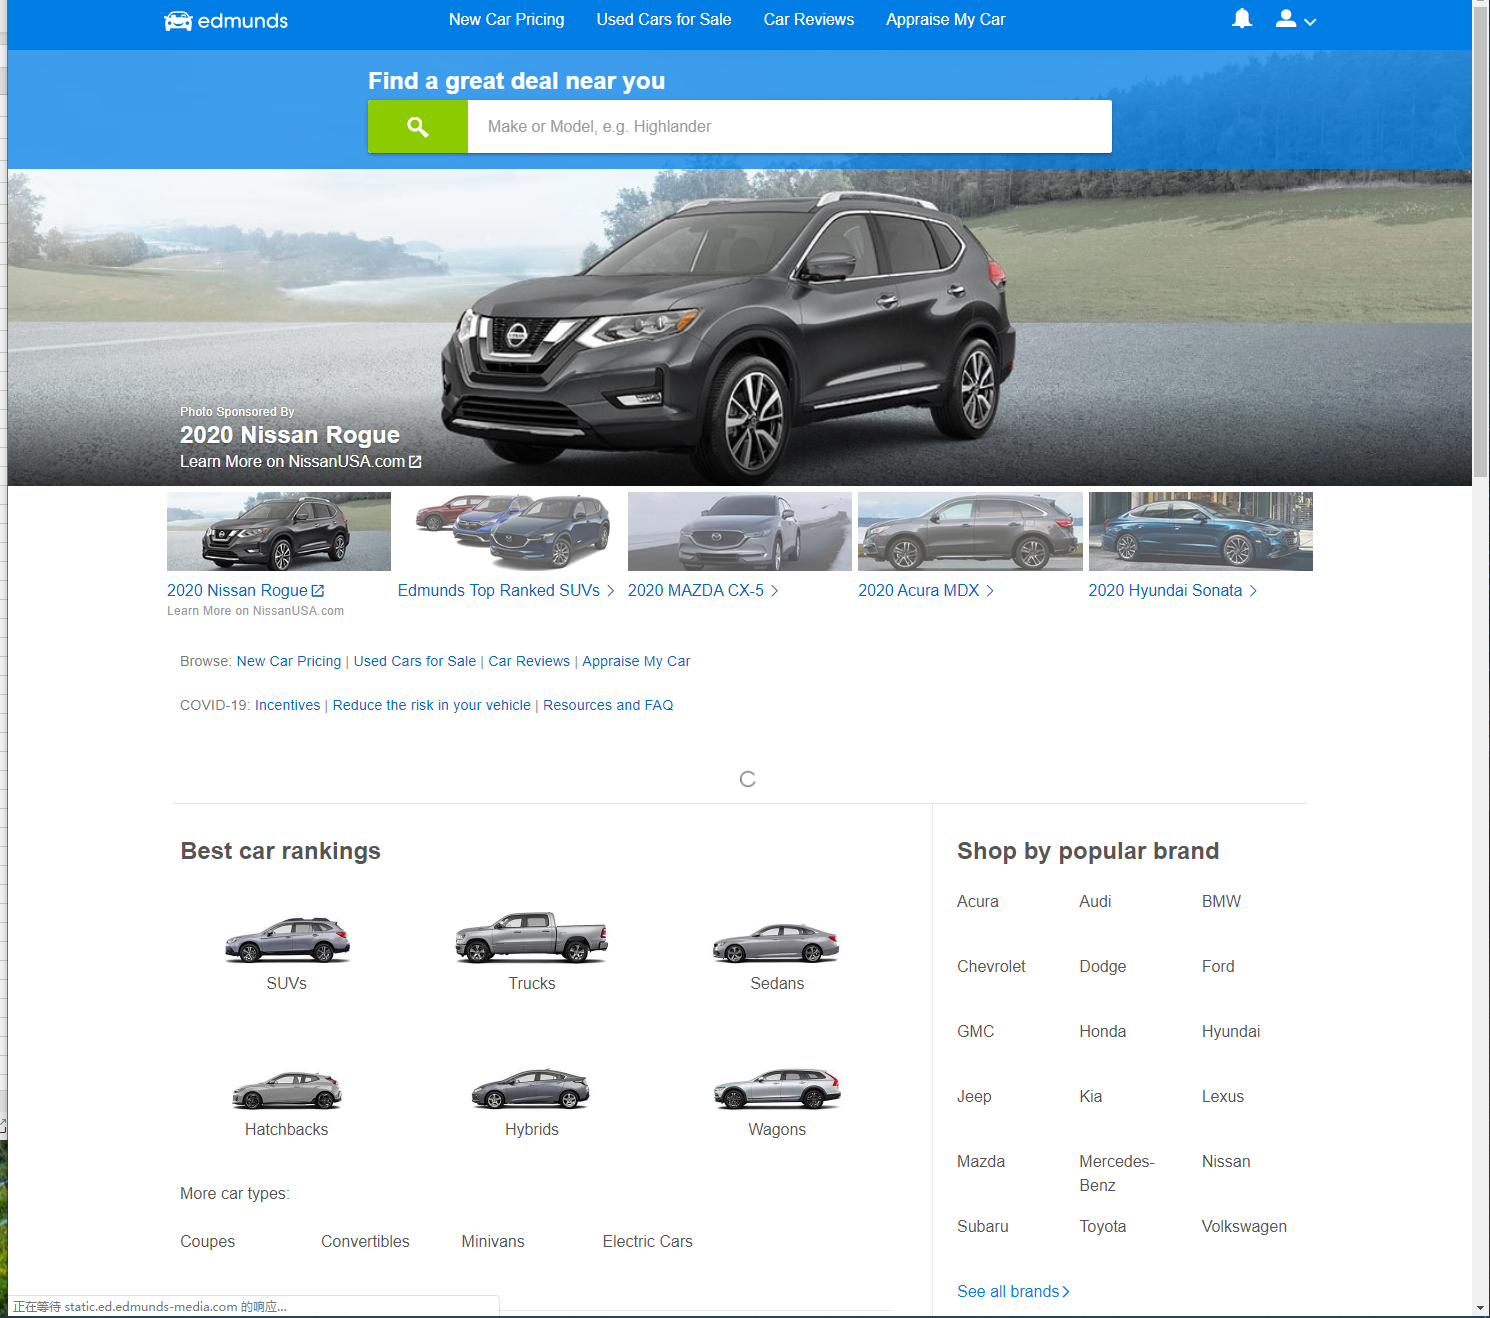Select the SUVs car icon in rankings
Image resolution: width=1490 pixels, height=1318 pixels.
pyautogui.click(x=287, y=940)
